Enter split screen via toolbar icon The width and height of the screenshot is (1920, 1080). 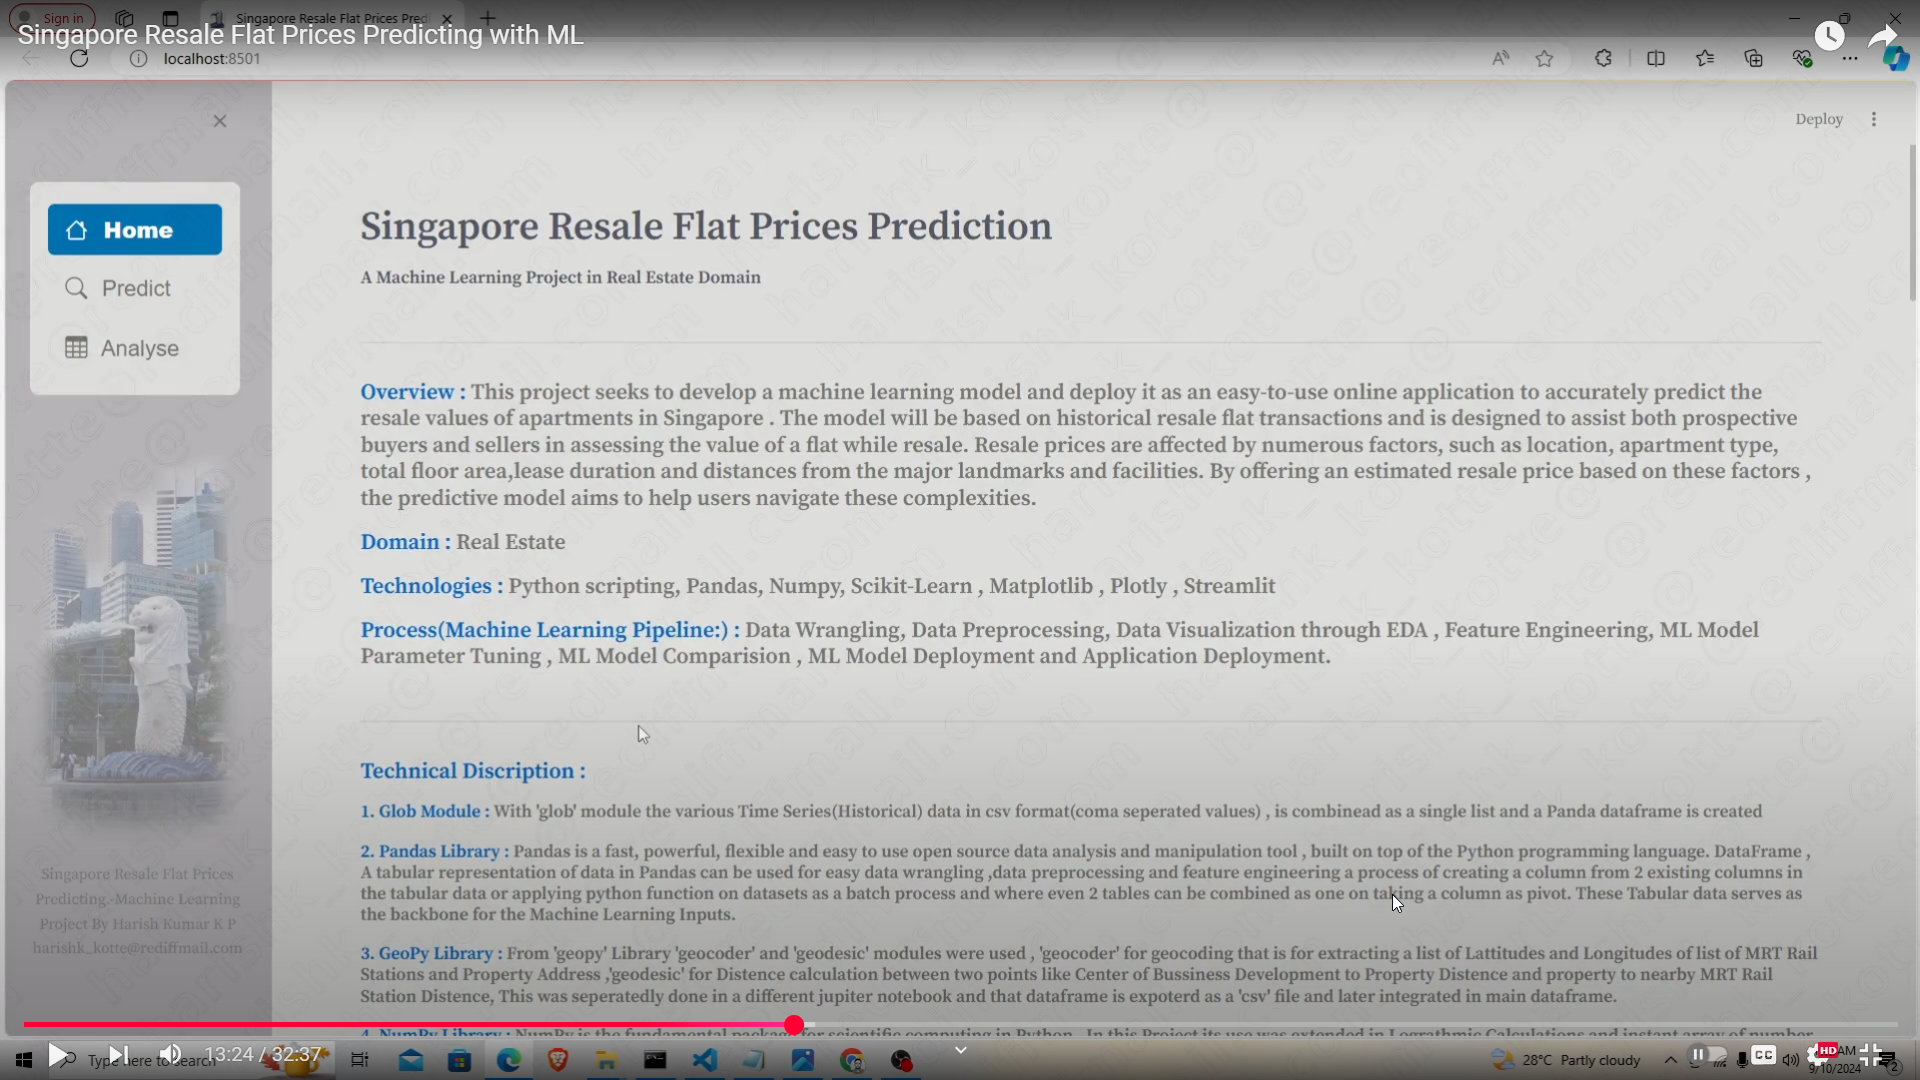tap(1656, 58)
